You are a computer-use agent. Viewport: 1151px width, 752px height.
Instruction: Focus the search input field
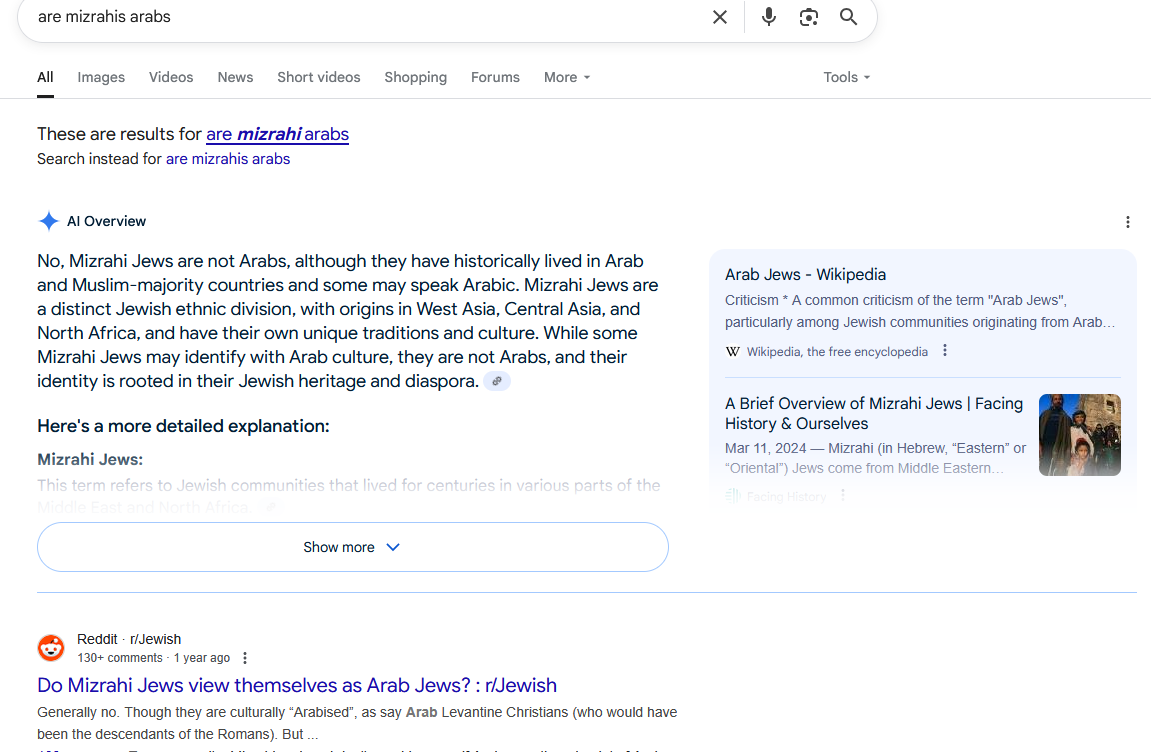[367, 17]
